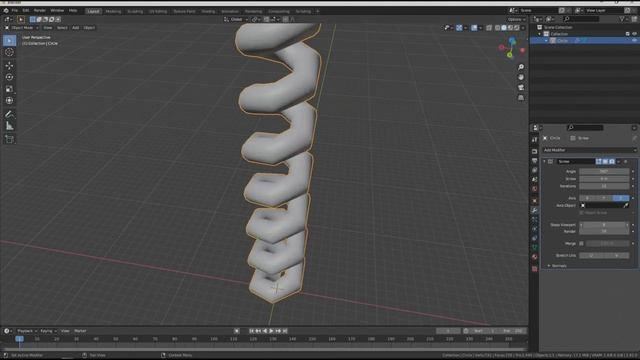Open the Add Modifier dropdown

(589, 150)
